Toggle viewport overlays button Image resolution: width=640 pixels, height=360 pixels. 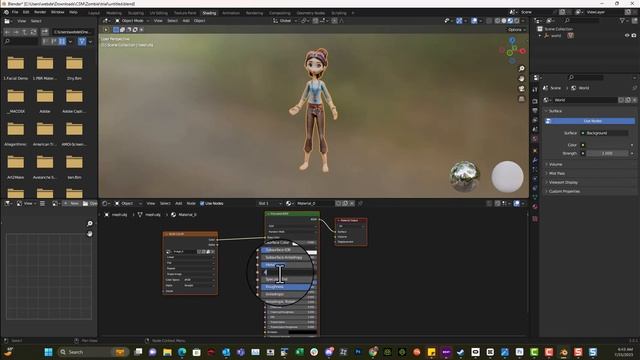[x=474, y=21]
